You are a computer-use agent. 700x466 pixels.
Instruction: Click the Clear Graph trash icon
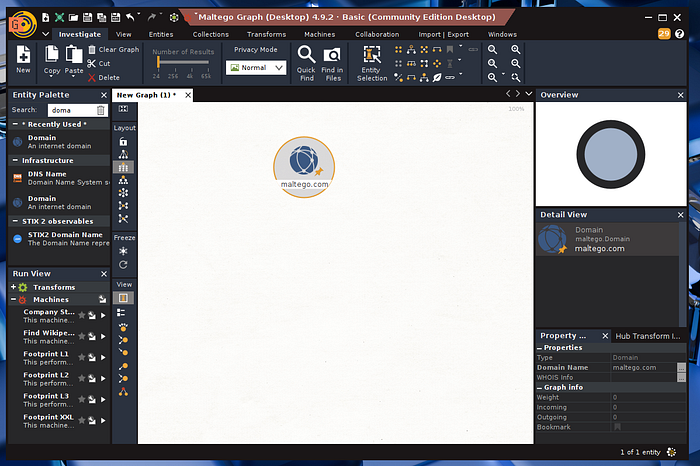[92, 50]
